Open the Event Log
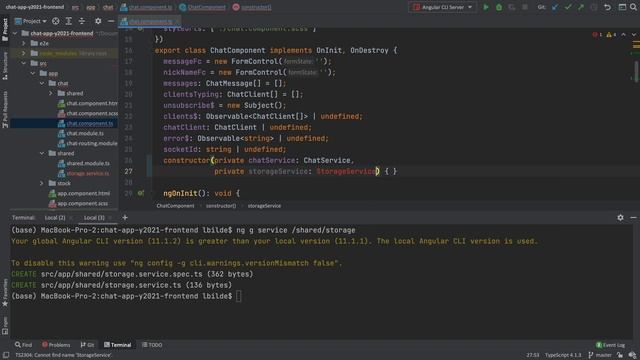This screenshot has height=360, width=640. pos(611,345)
